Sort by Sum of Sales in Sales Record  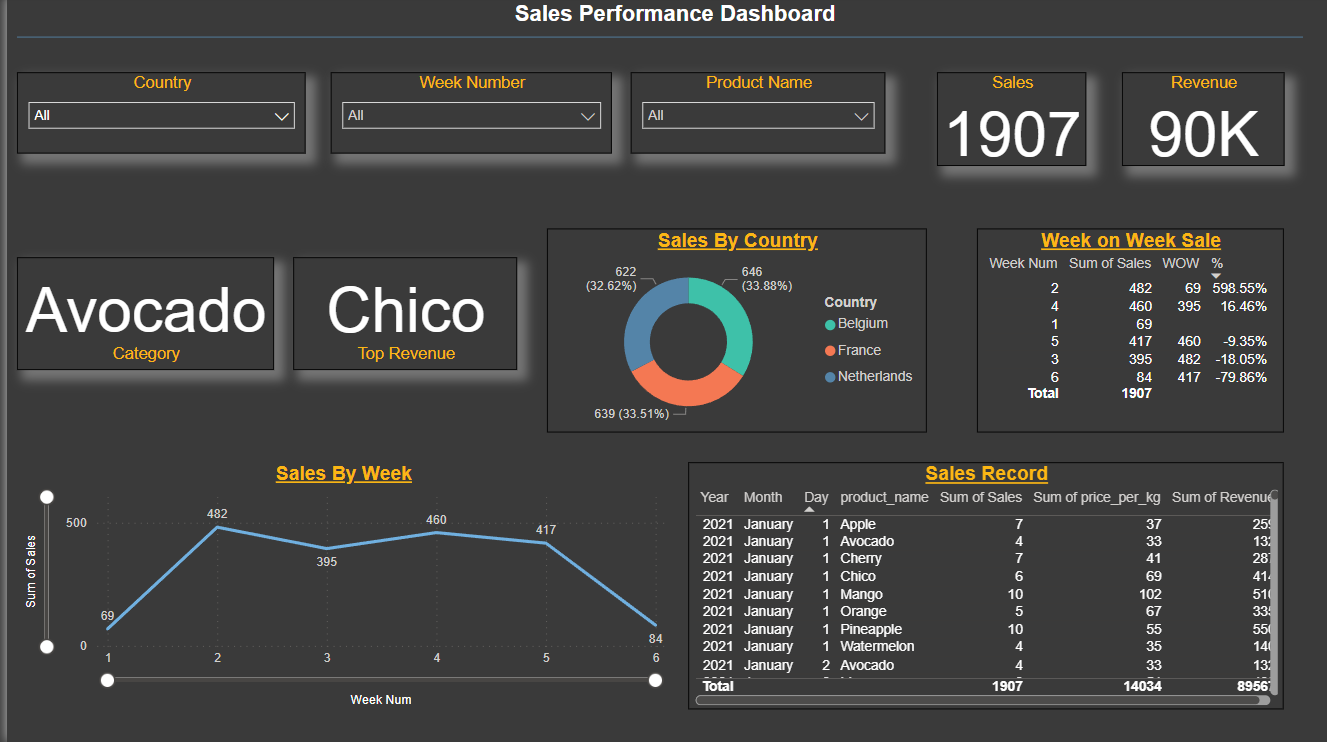click(x=980, y=497)
